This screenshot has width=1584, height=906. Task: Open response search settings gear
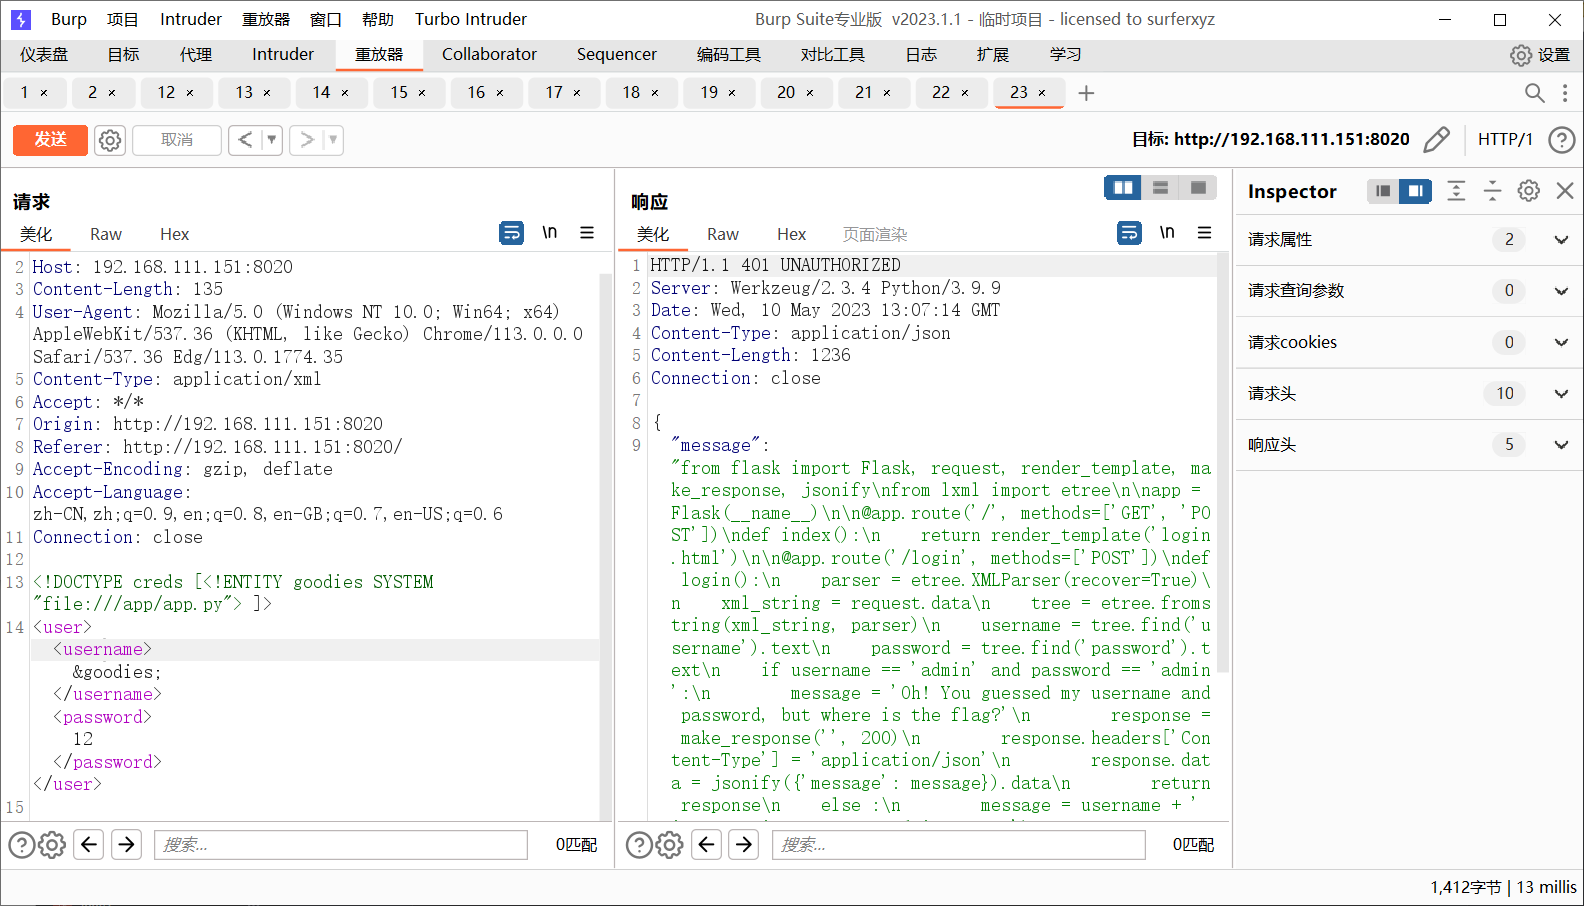coord(669,845)
